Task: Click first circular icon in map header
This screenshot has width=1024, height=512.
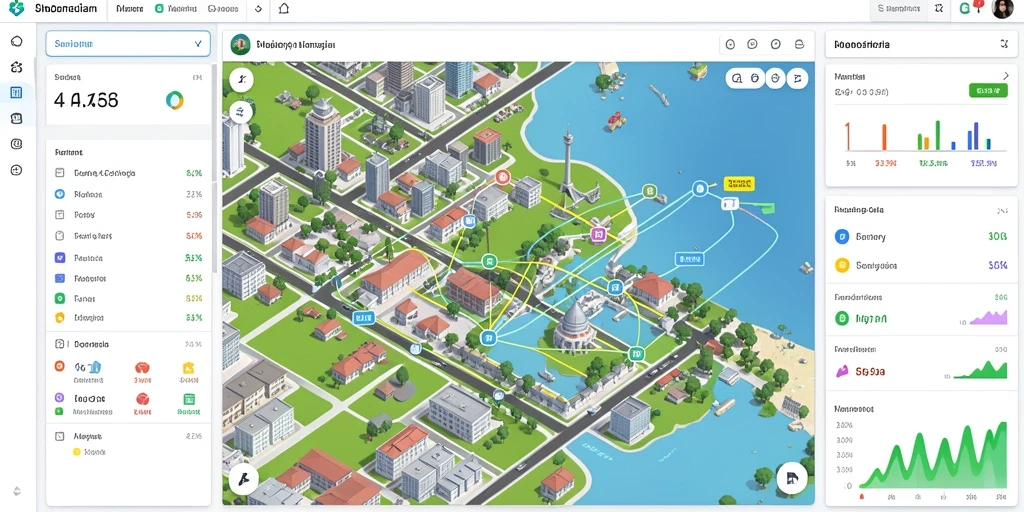Action: coord(730,44)
